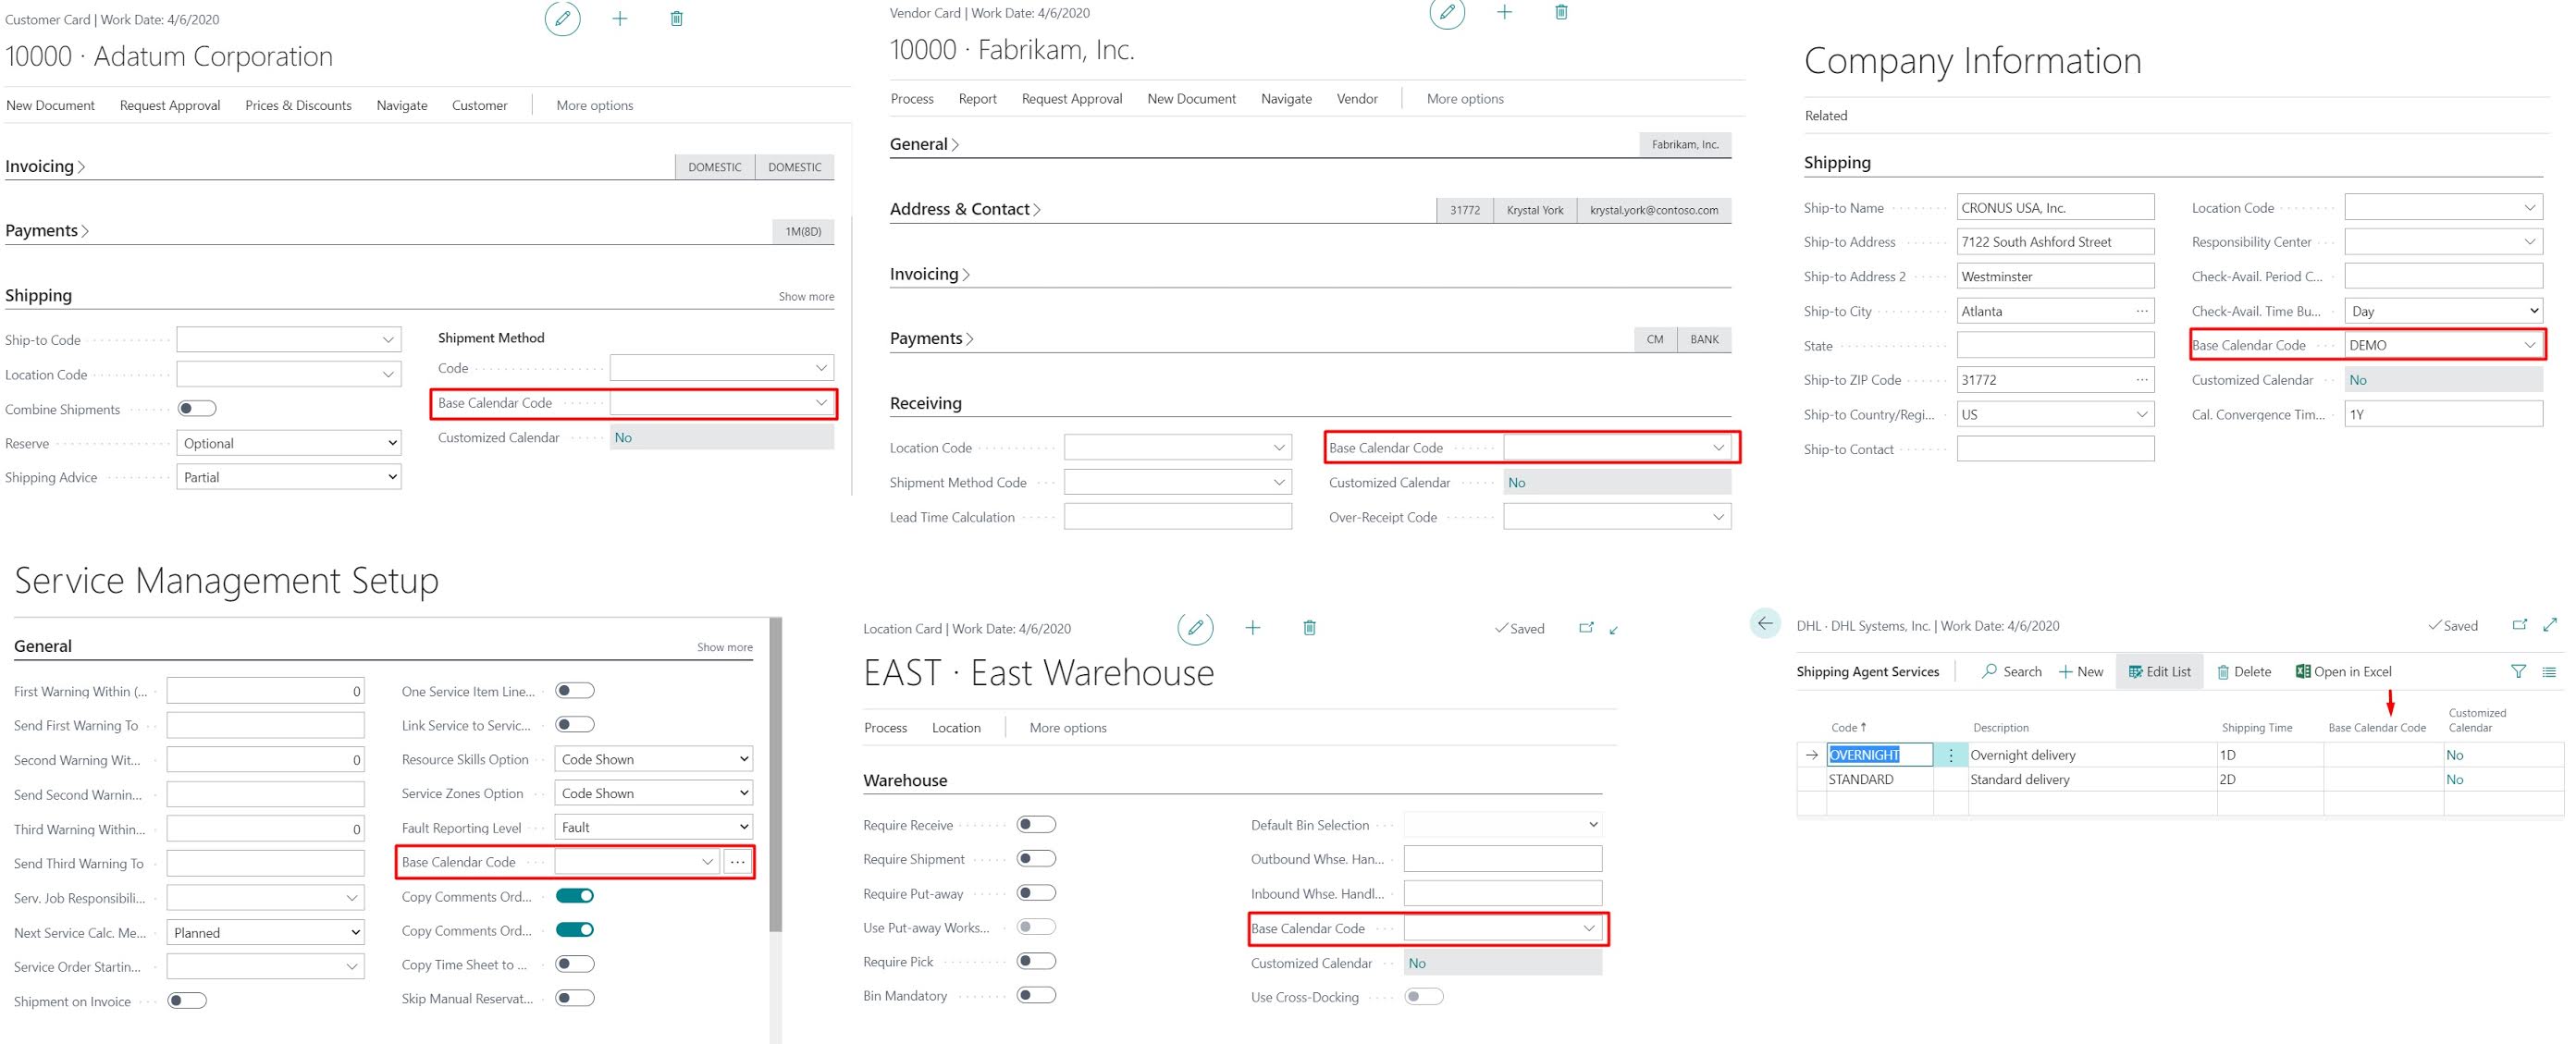This screenshot has height=1044, width=2576.
Task: Click the edit pencil icon on Adatum Corporation card
Action: pyautogui.click(x=562, y=18)
